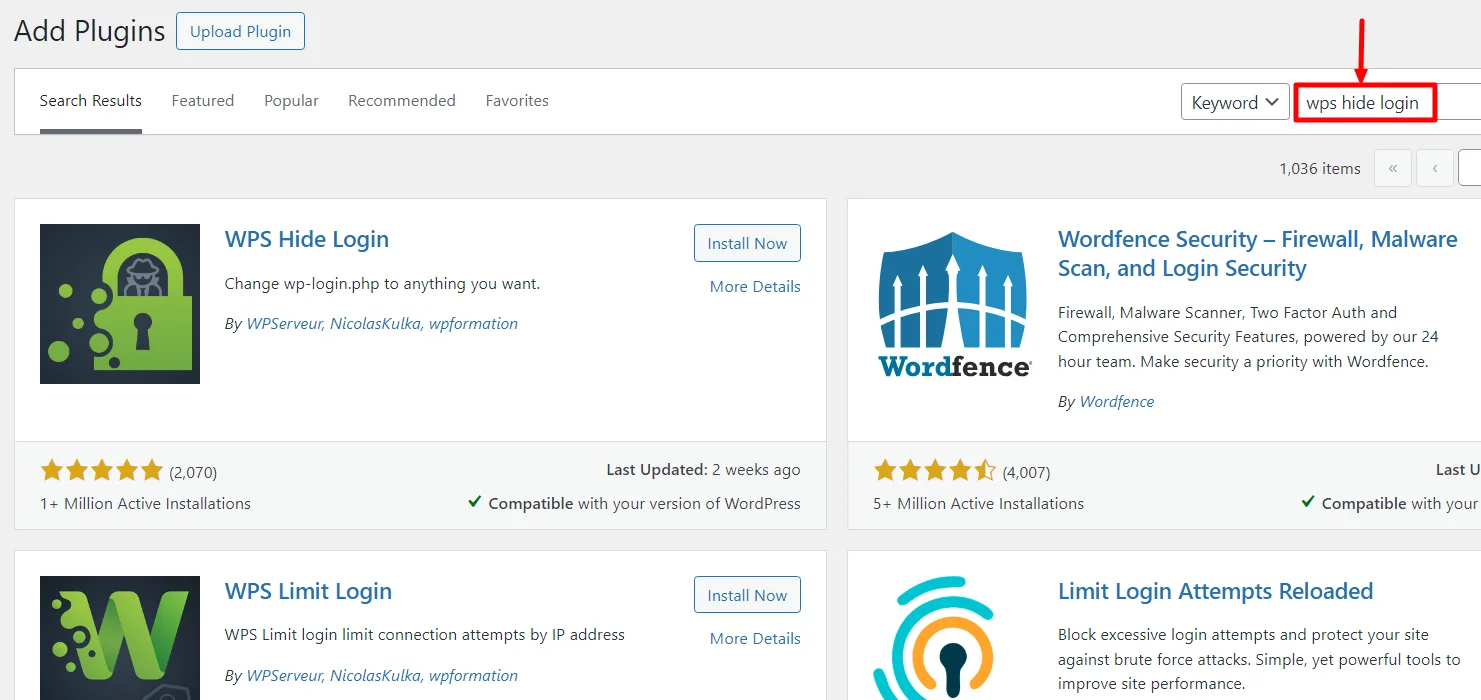
Task: Click the Last Updated: 2 weeks ago text
Action: (x=703, y=469)
